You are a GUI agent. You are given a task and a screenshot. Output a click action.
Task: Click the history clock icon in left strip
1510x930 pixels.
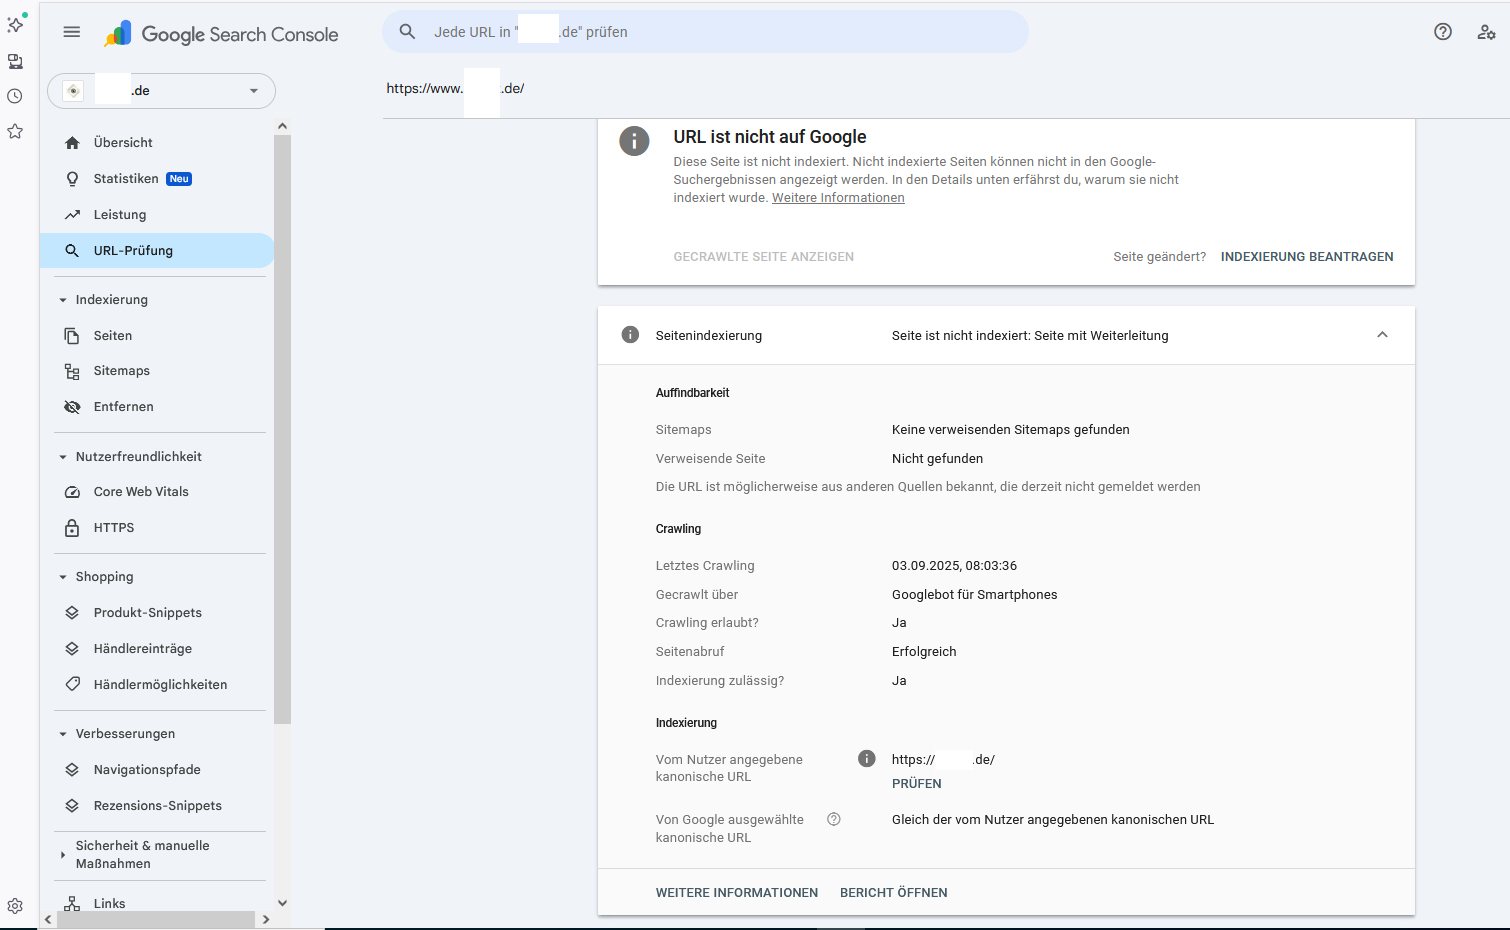click(15, 97)
